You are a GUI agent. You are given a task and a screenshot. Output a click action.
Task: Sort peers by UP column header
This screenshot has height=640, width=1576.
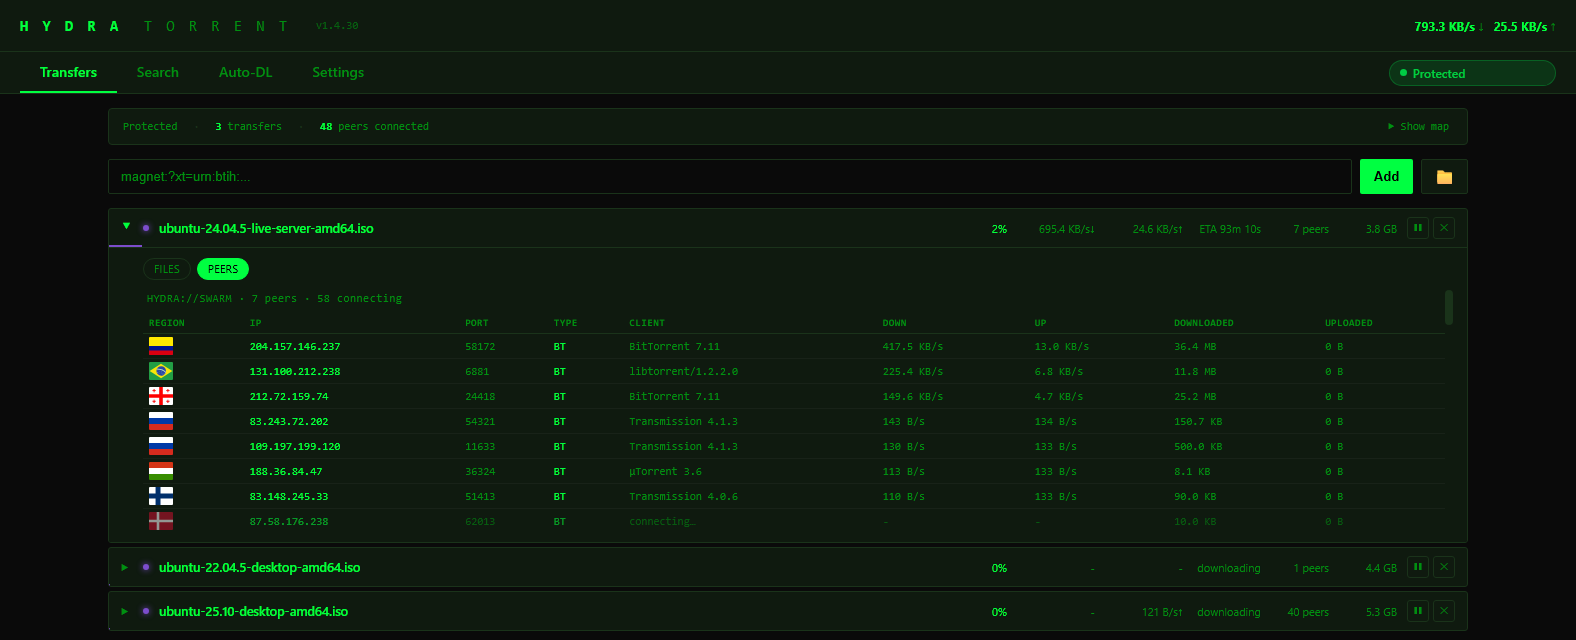[1041, 323]
